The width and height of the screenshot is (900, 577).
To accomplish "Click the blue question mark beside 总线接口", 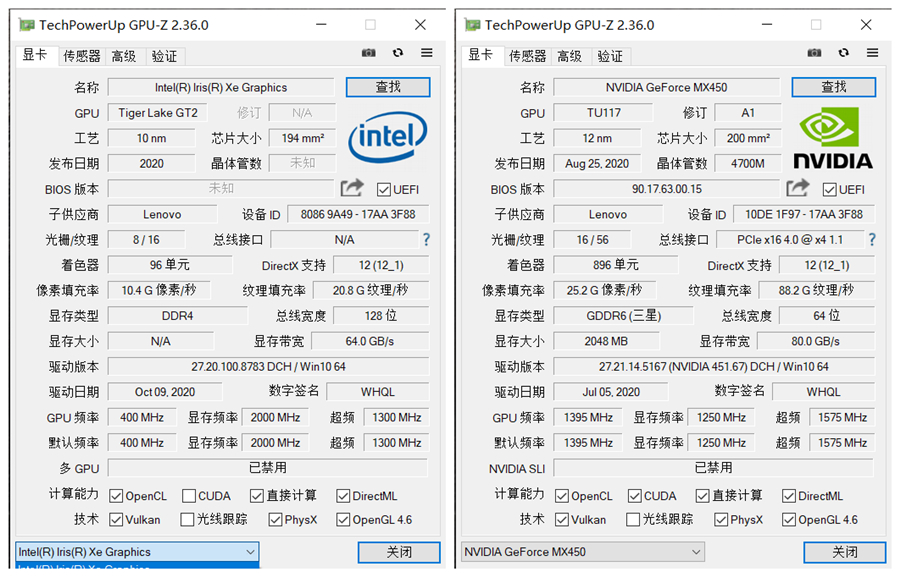I will click(x=425, y=239).
